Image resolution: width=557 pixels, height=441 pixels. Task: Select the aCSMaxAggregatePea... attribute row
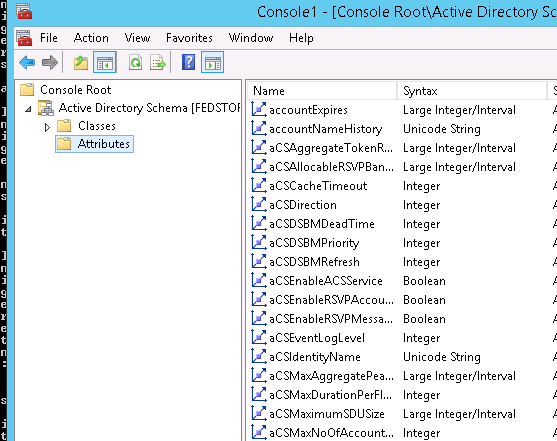pos(331,376)
